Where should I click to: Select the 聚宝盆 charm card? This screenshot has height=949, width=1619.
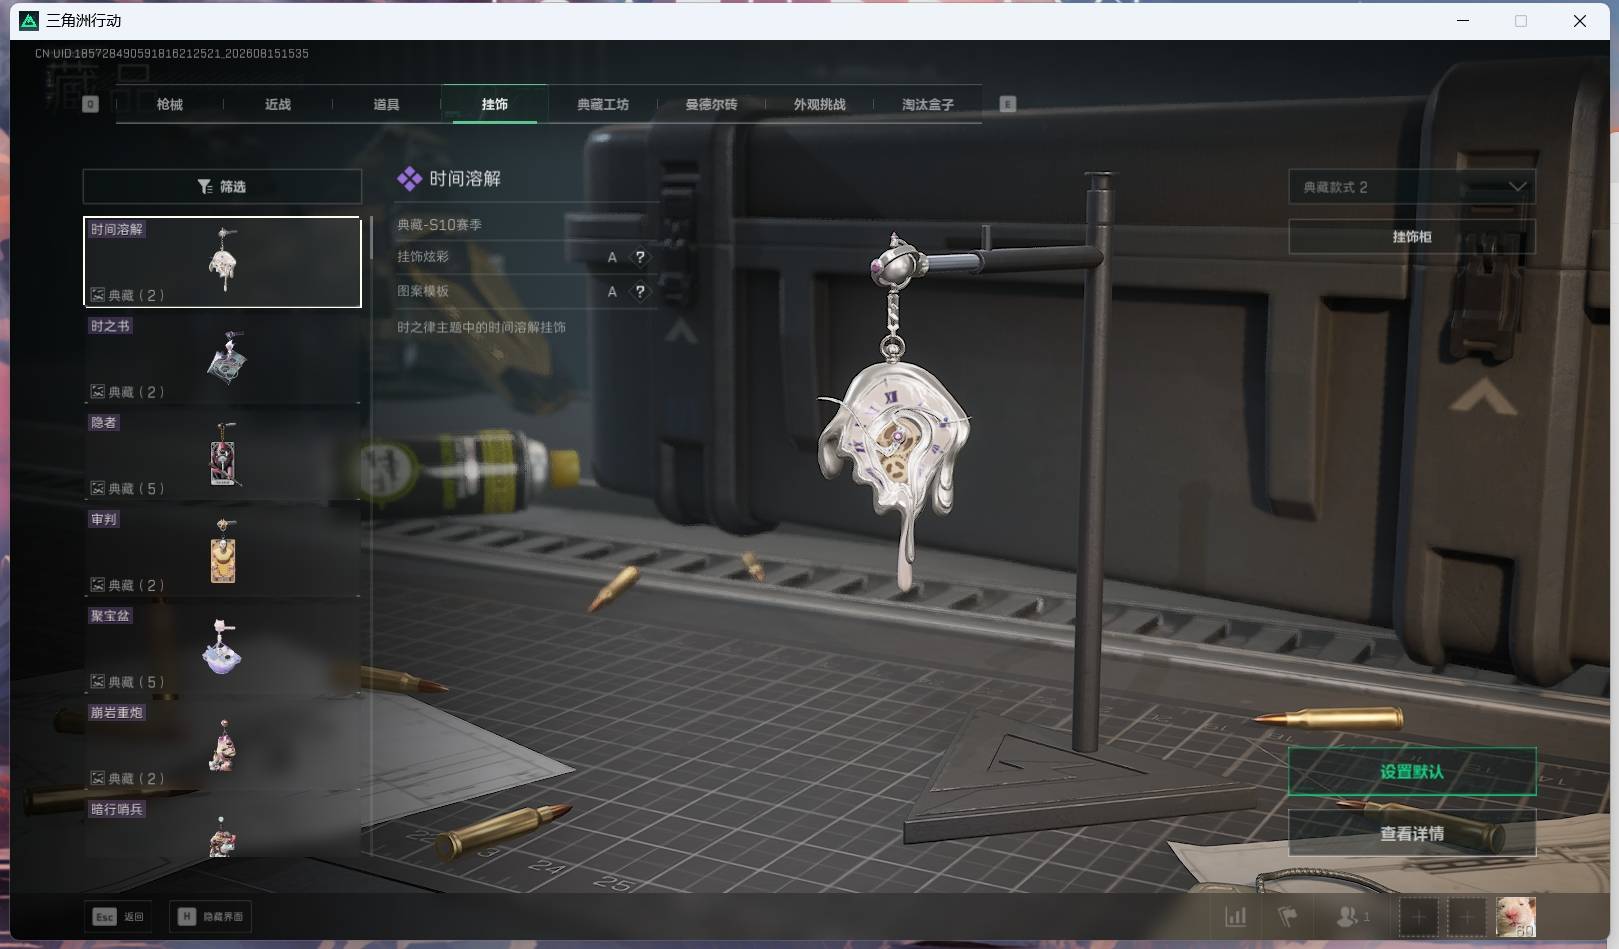(222, 649)
